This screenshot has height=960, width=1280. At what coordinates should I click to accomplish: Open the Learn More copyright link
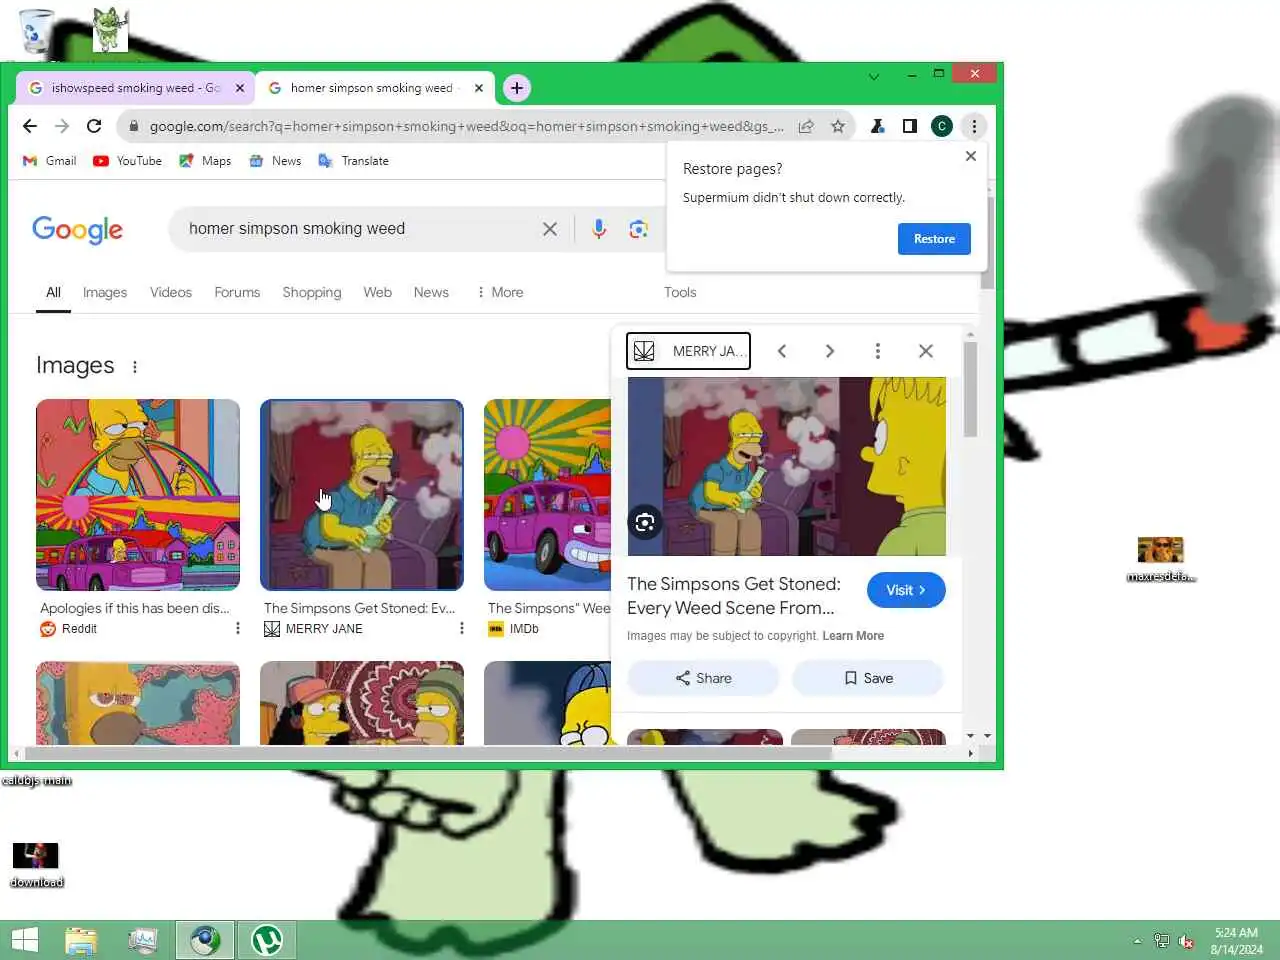pyautogui.click(x=853, y=636)
